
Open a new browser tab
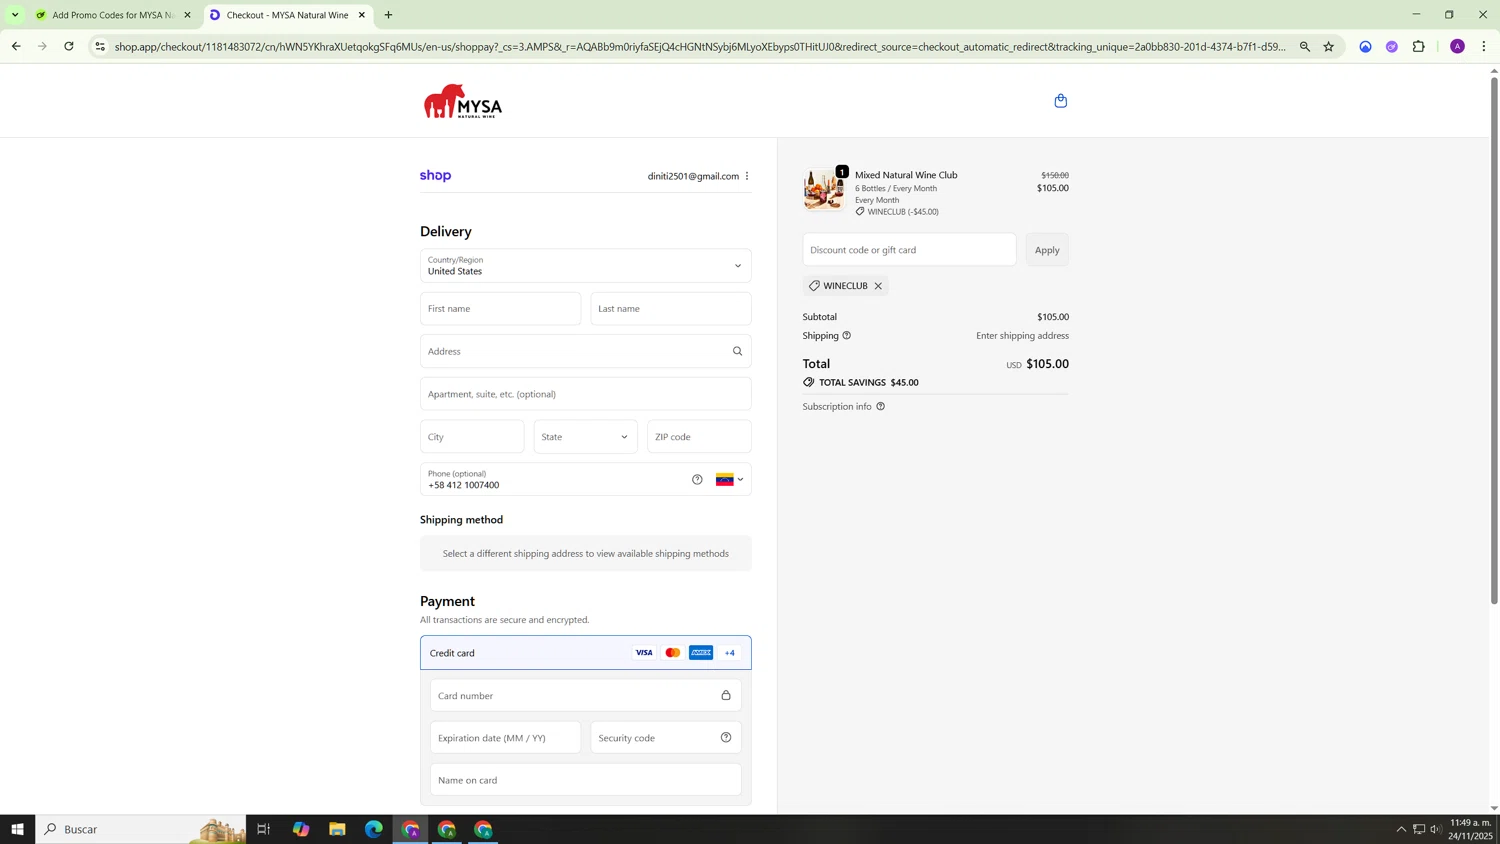coord(388,15)
